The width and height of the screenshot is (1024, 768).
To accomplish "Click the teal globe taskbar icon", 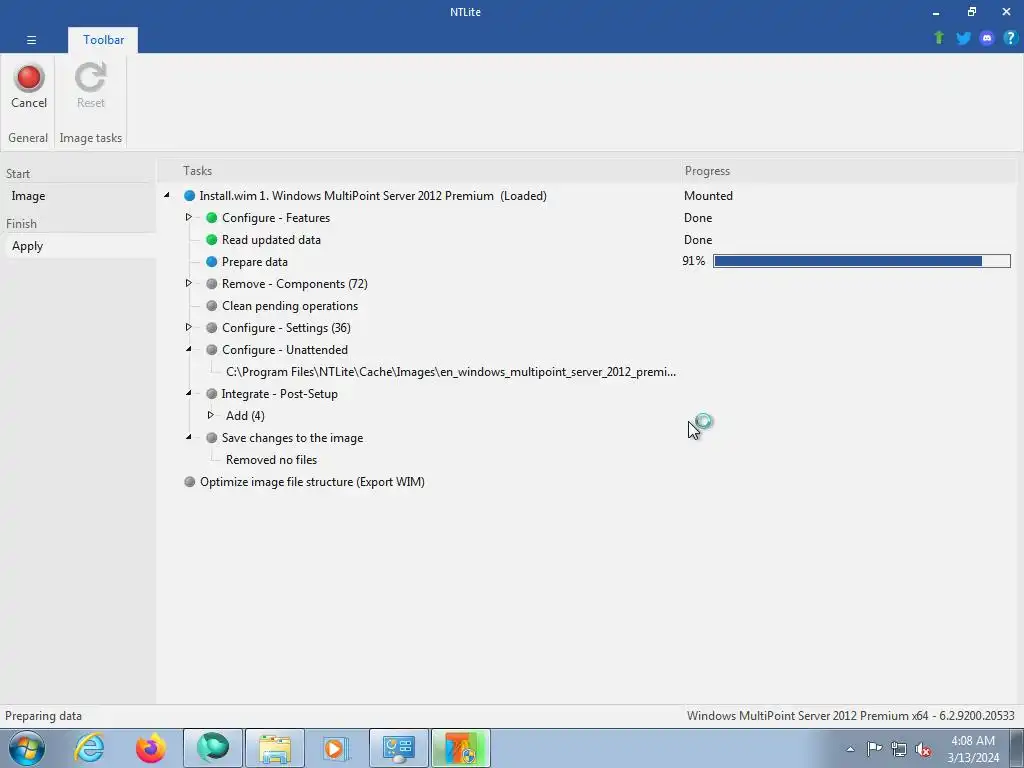I will click(x=213, y=748).
